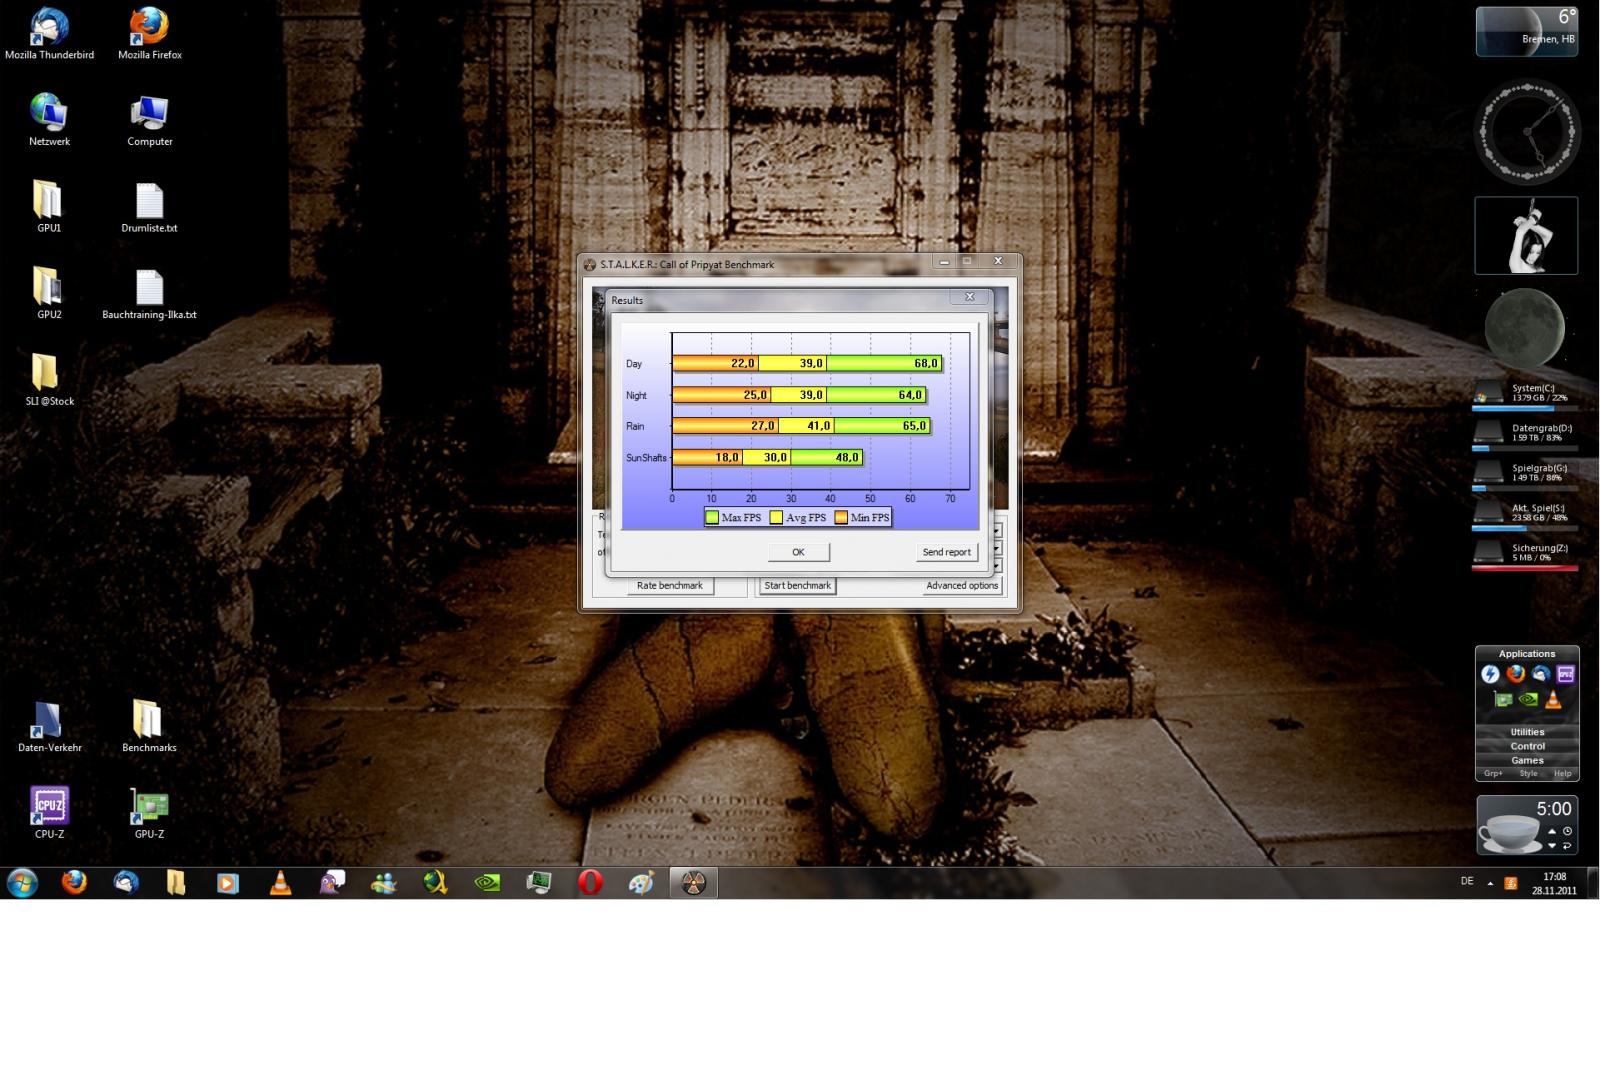1600x1080 pixels.
Task: Launch Thunderbird from the taskbar
Action: click(x=126, y=883)
